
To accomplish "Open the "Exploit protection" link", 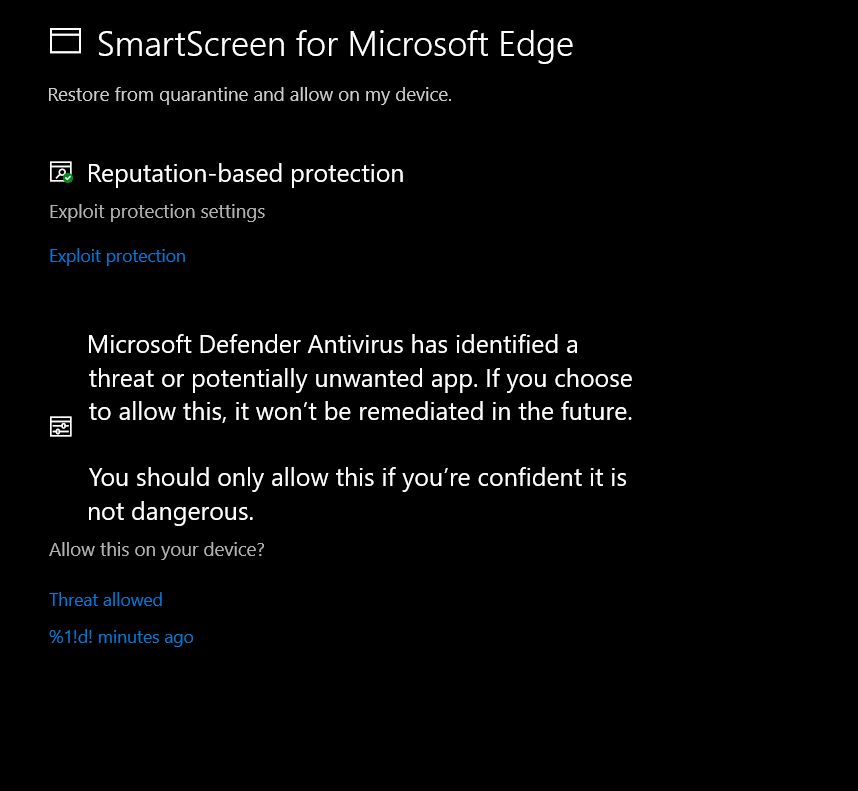I will tap(117, 256).
